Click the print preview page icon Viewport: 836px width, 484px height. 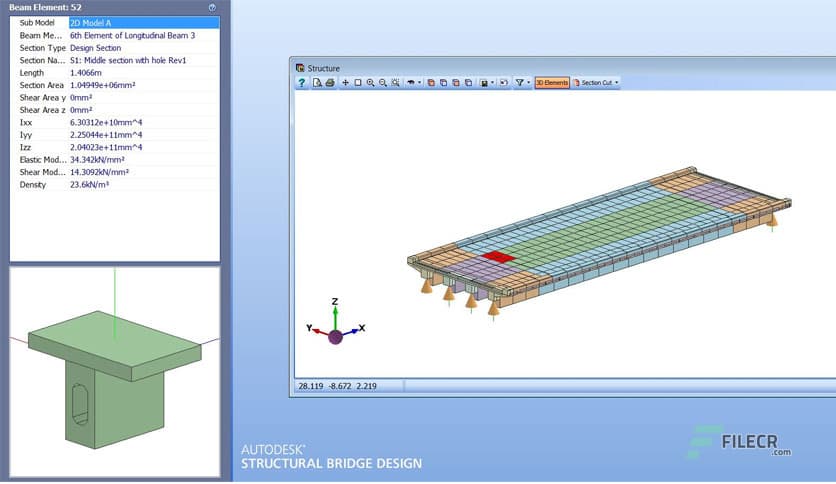point(317,83)
